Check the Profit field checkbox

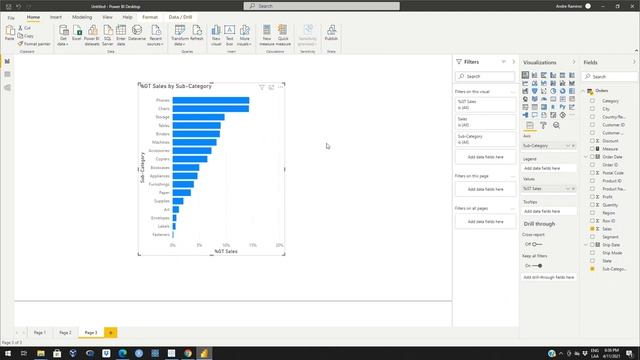pos(592,197)
